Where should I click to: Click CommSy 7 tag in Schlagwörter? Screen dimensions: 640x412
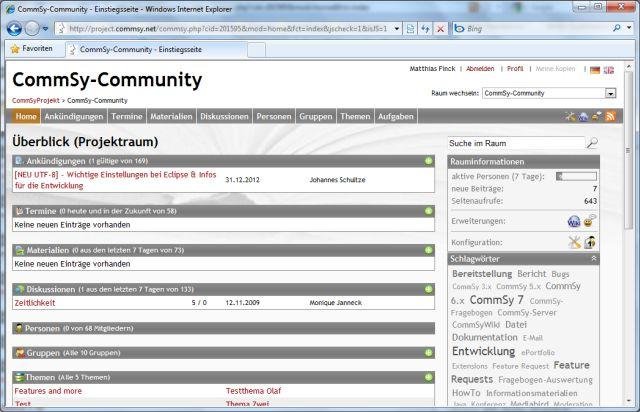(x=496, y=300)
